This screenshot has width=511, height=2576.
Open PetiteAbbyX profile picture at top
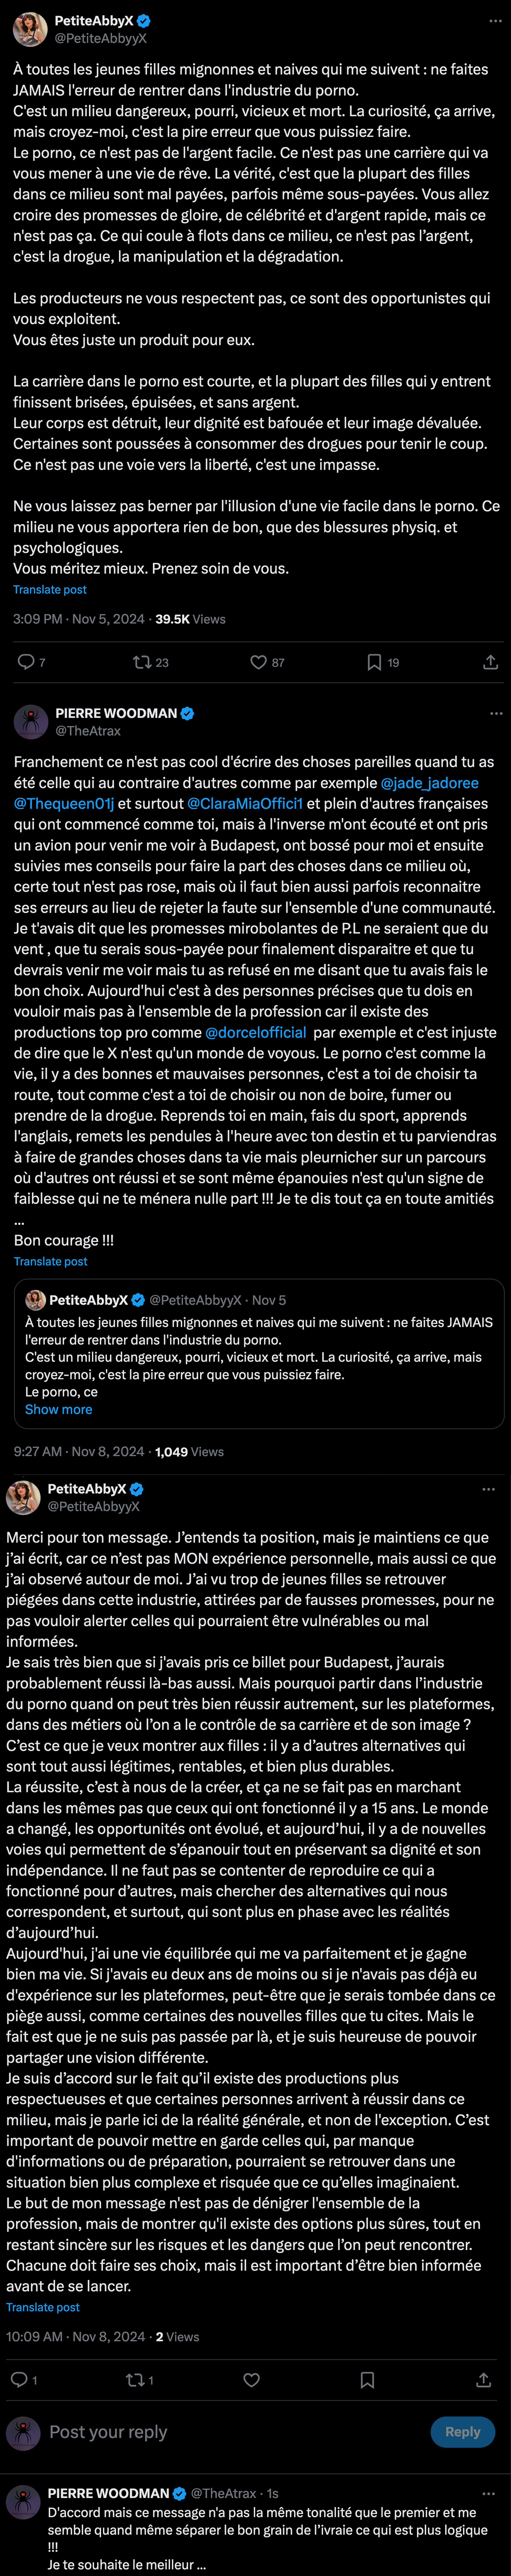(30, 29)
